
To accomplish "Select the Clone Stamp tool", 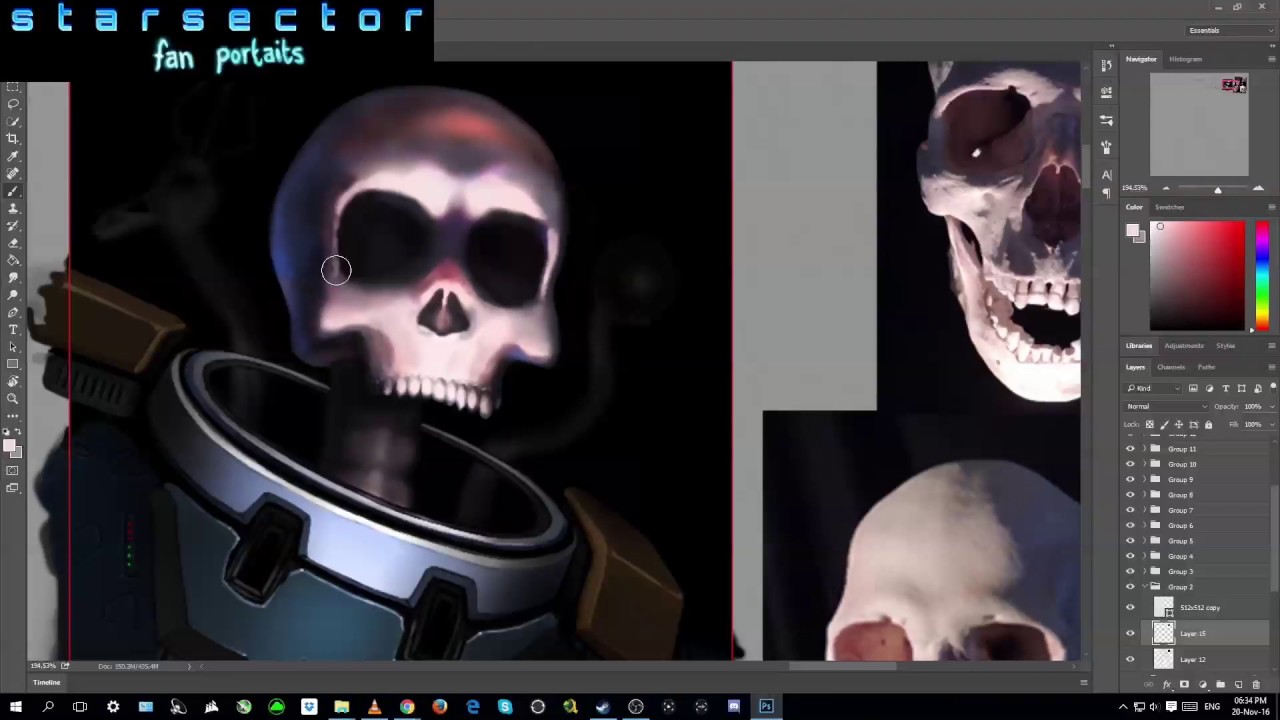I will click(x=13, y=208).
